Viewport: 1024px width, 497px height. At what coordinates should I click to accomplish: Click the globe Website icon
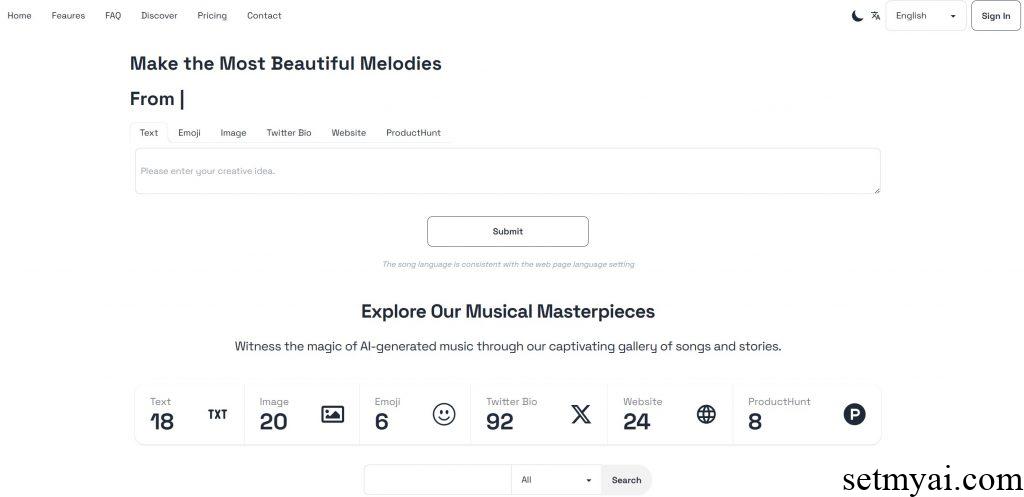point(706,414)
